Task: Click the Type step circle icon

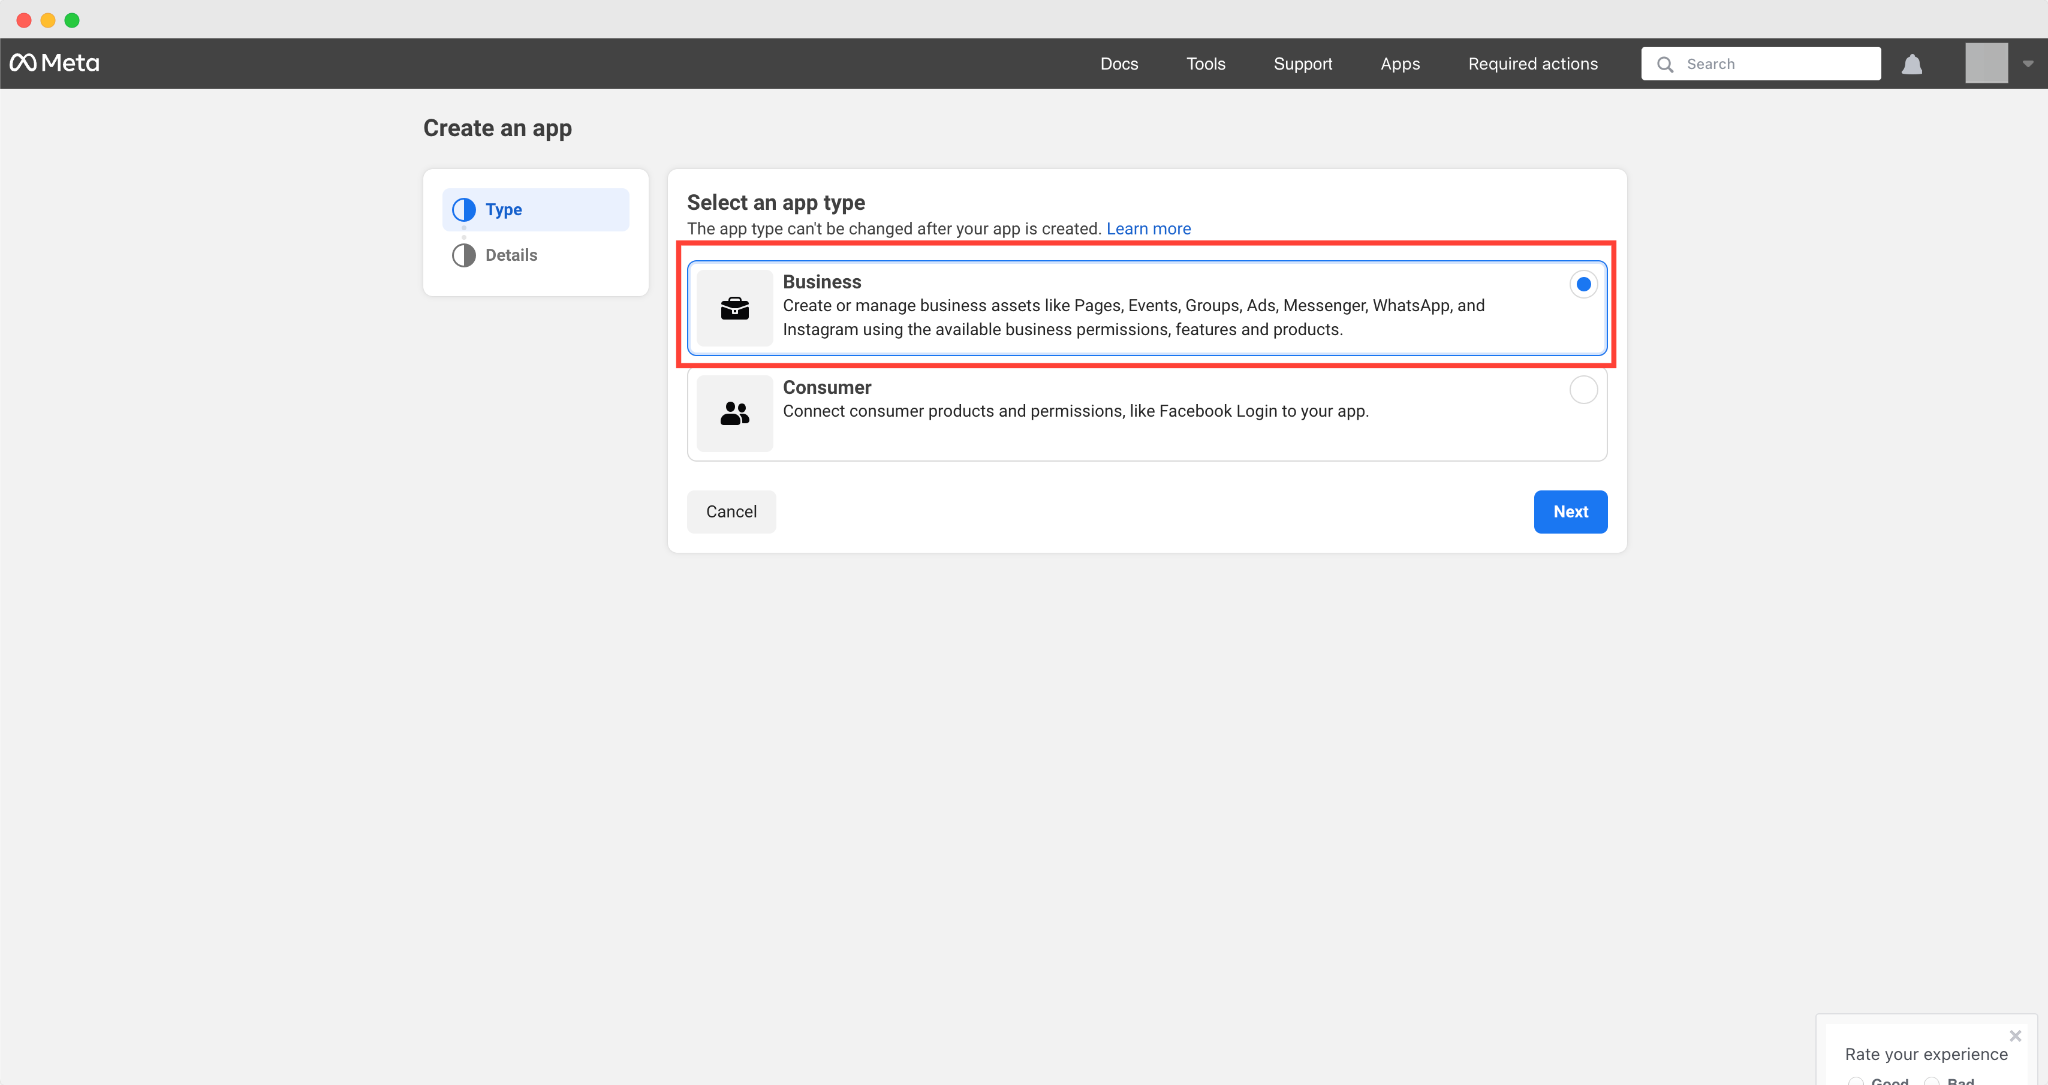Action: (x=464, y=210)
